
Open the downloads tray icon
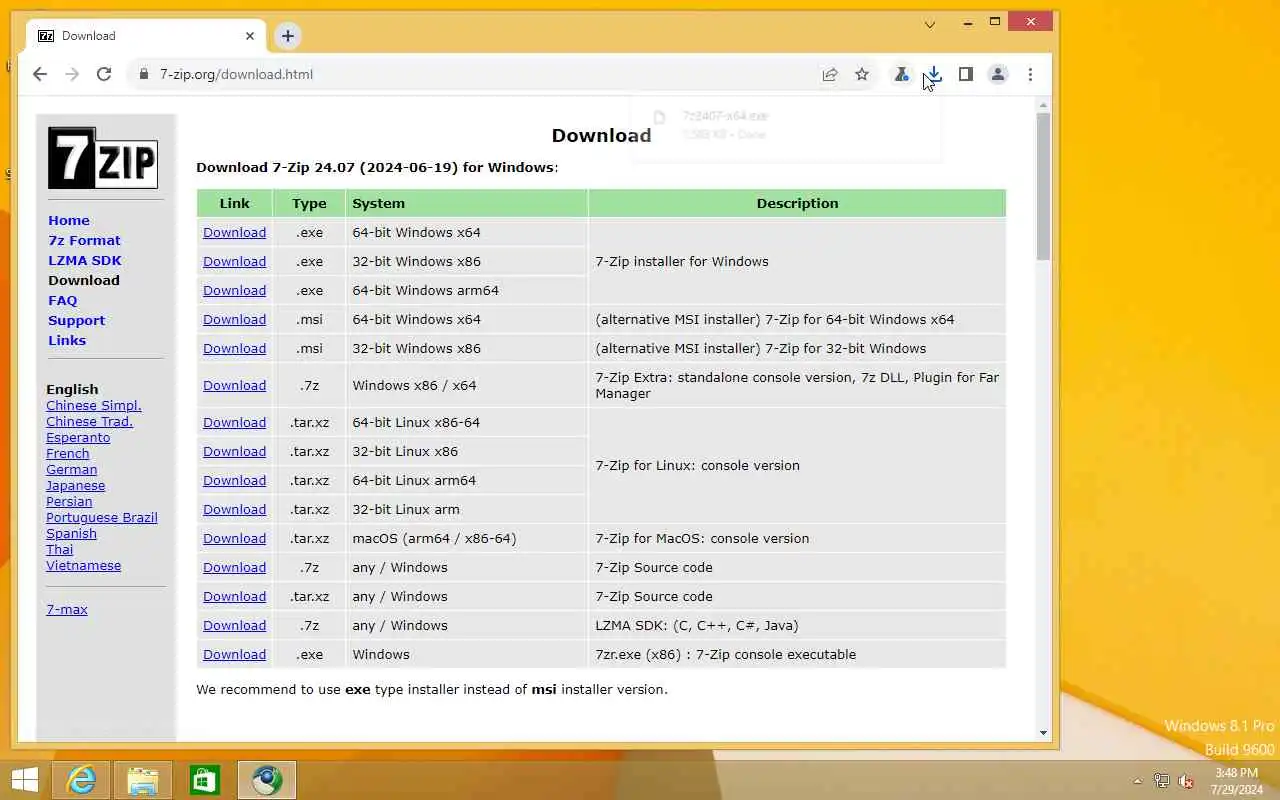[934, 74]
